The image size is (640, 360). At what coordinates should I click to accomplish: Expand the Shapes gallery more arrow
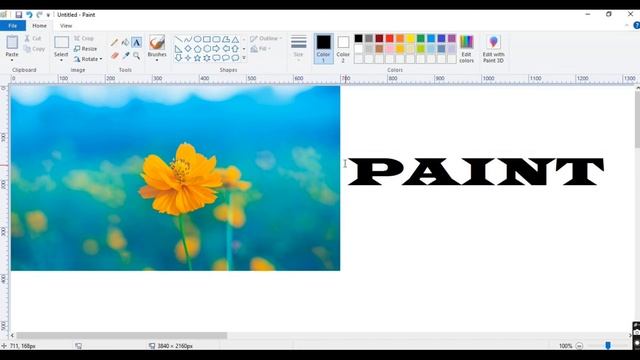244,58
